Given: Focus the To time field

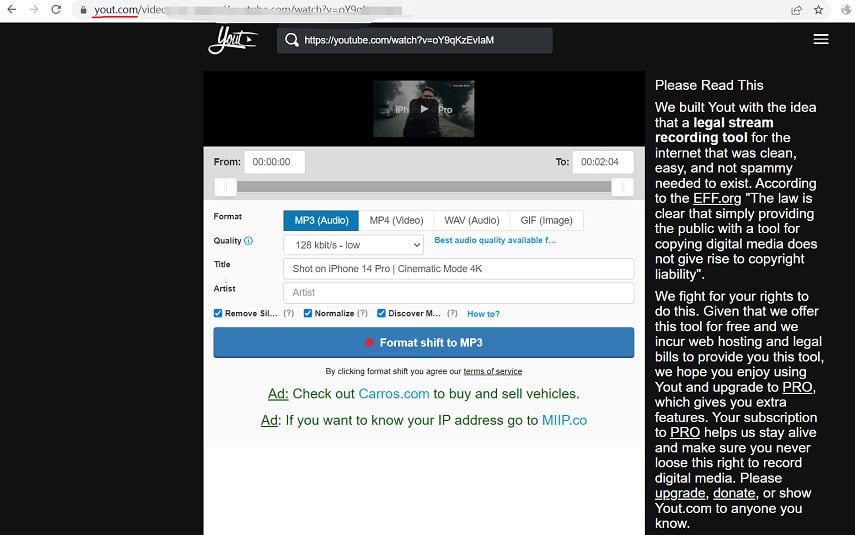Looking at the screenshot, I should point(603,162).
